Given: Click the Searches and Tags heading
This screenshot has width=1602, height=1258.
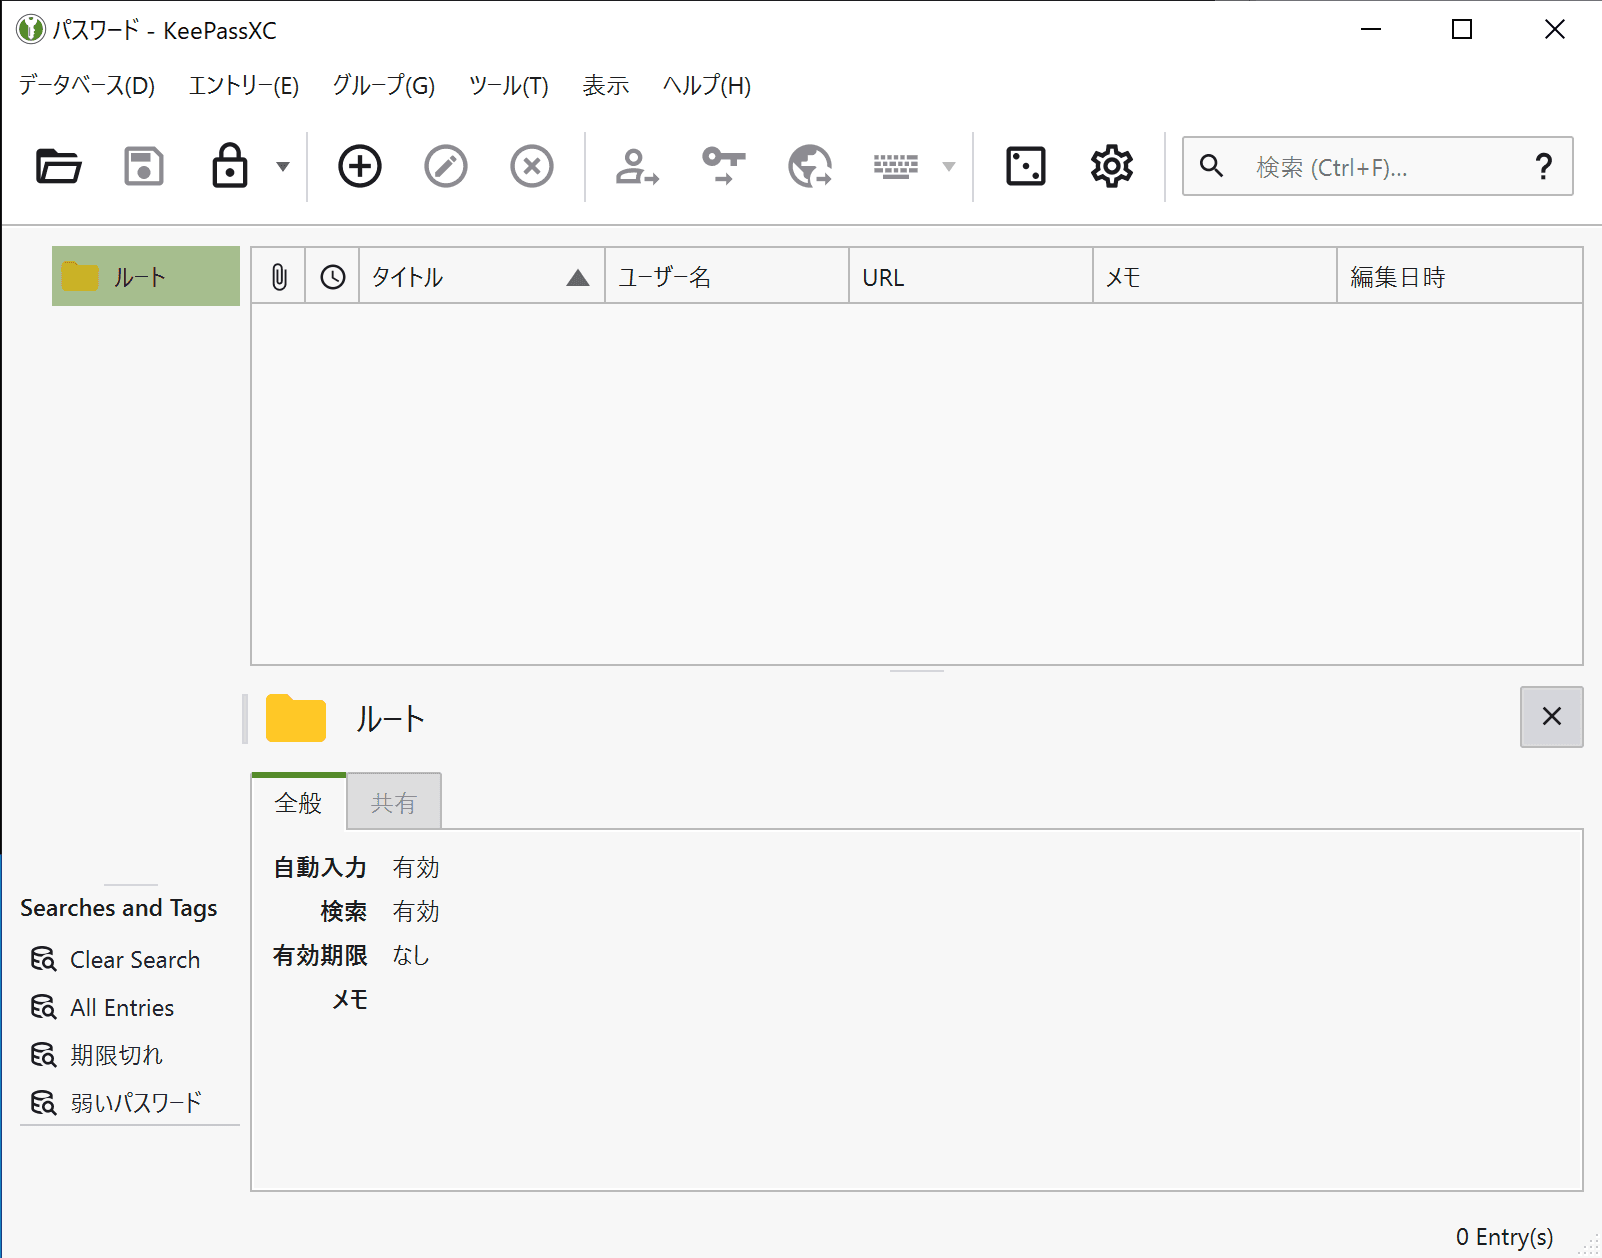Looking at the screenshot, I should (119, 908).
